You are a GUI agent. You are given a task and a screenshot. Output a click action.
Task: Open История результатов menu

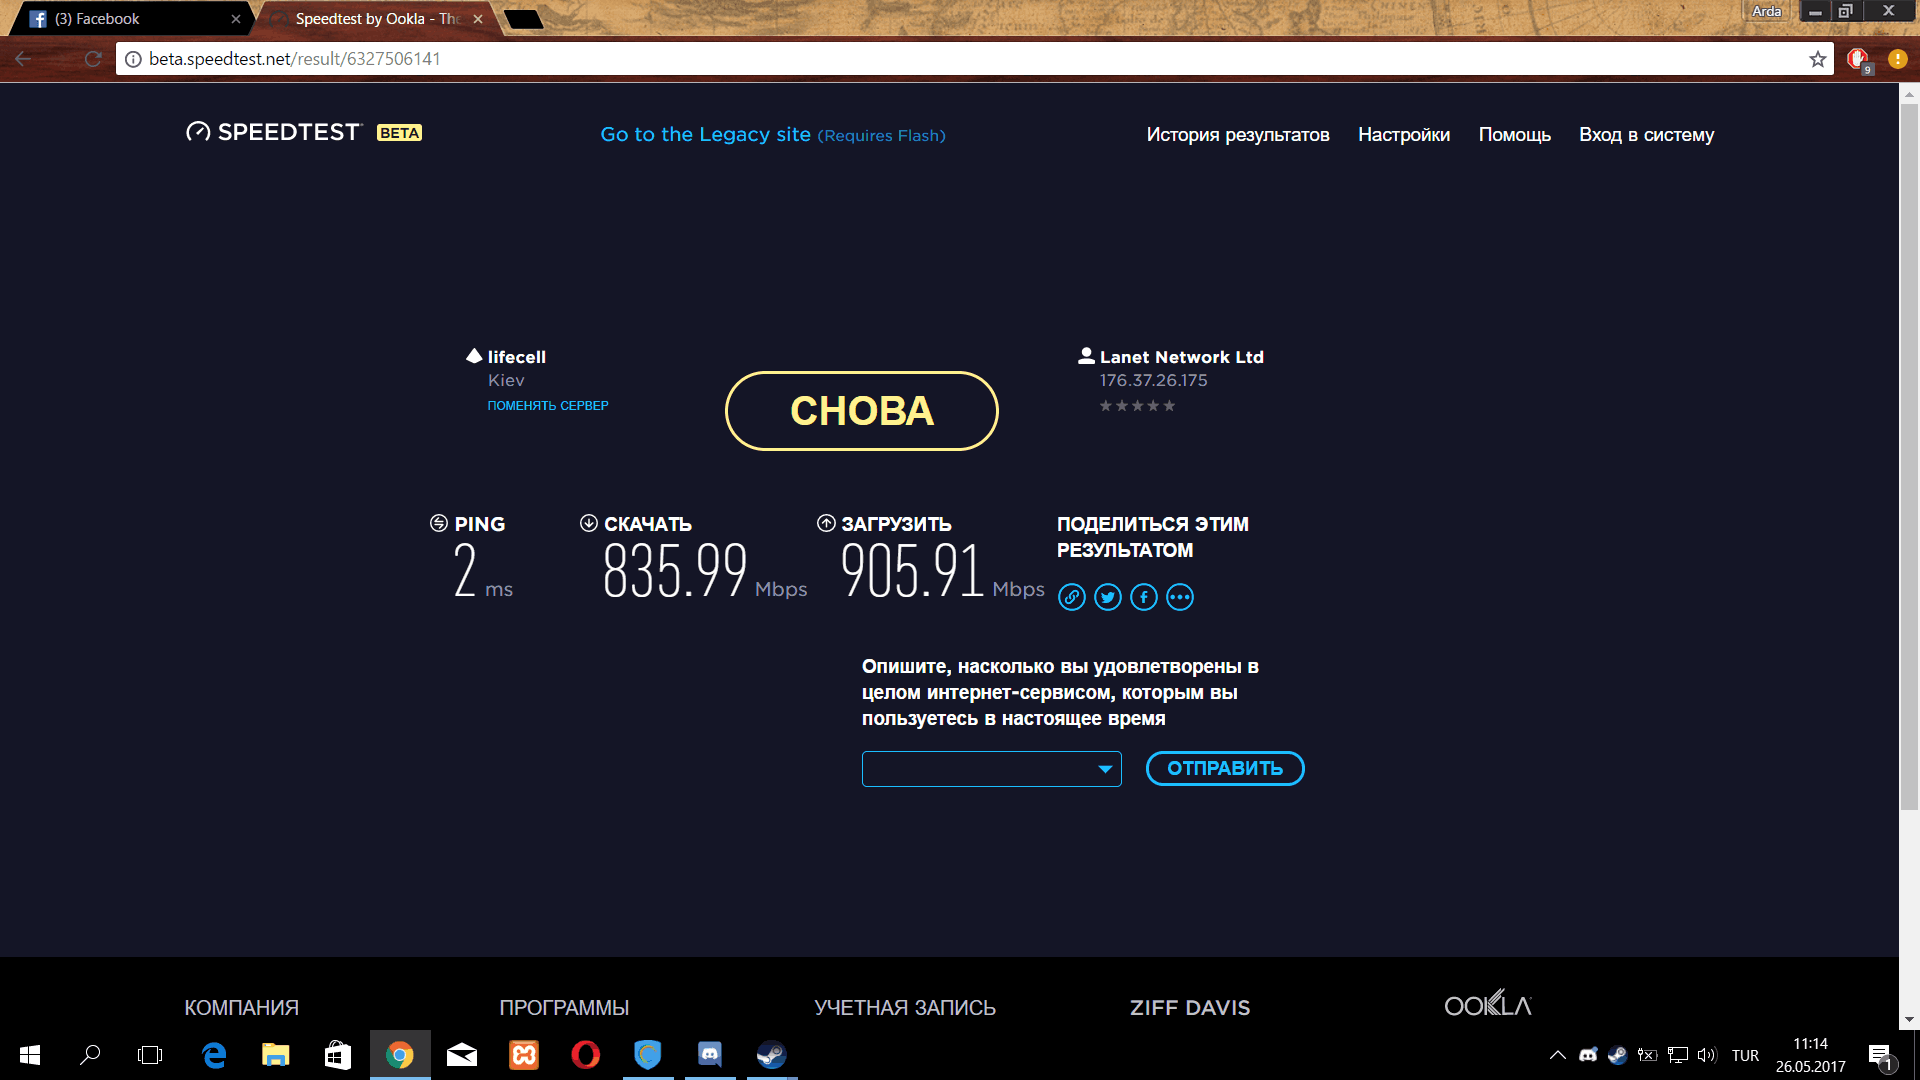click(1238, 135)
